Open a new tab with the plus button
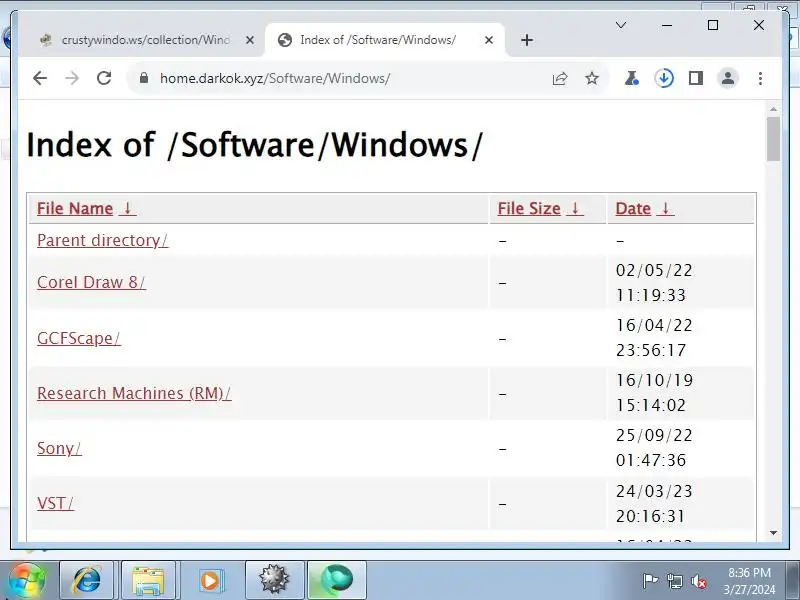 [527, 40]
